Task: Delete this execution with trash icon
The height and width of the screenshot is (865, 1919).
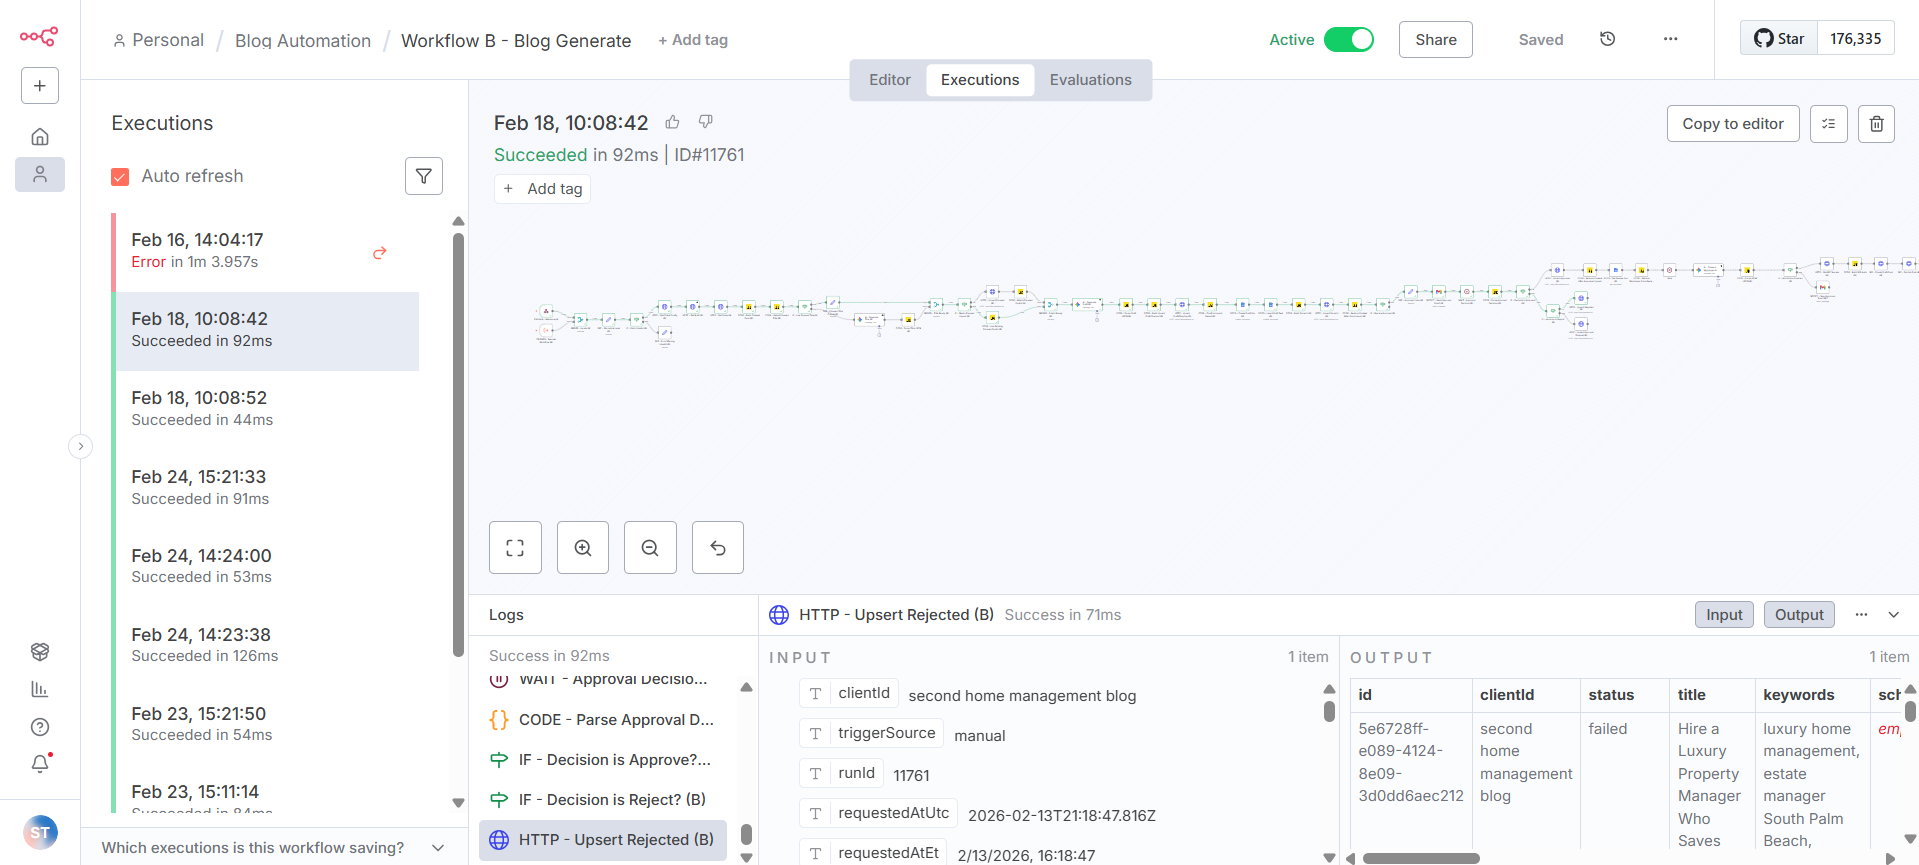Action: [1877, 124]
